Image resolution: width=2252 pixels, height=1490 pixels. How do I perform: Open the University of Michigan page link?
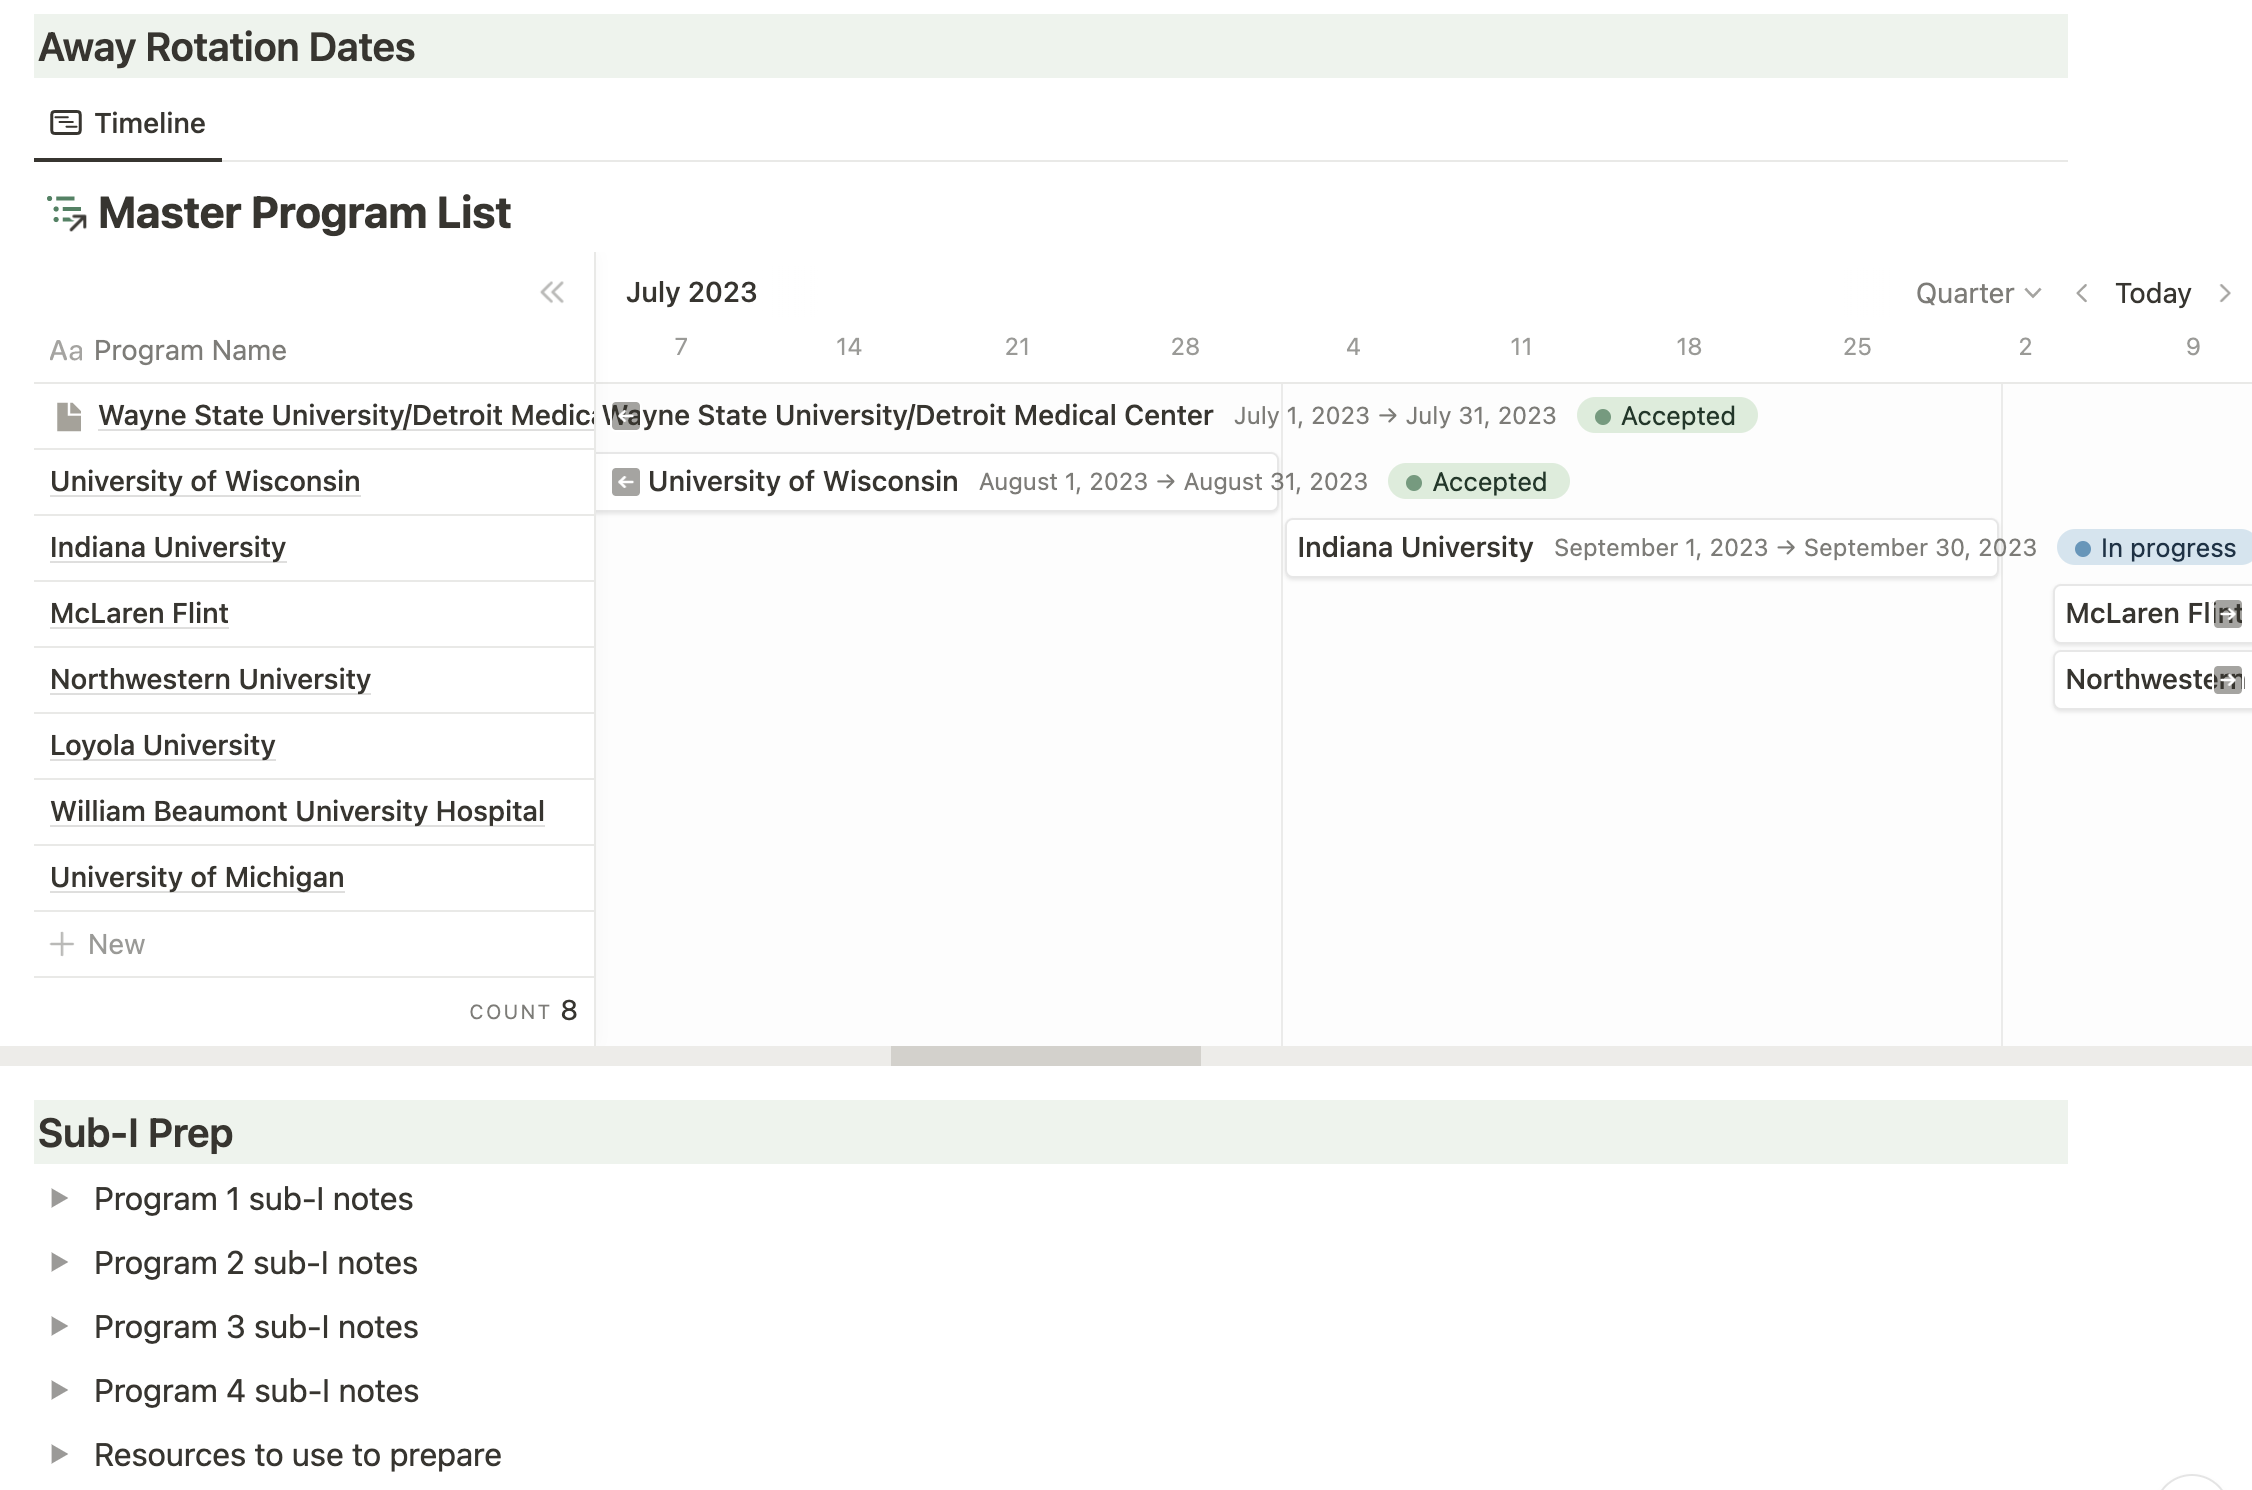pos(196,877)
